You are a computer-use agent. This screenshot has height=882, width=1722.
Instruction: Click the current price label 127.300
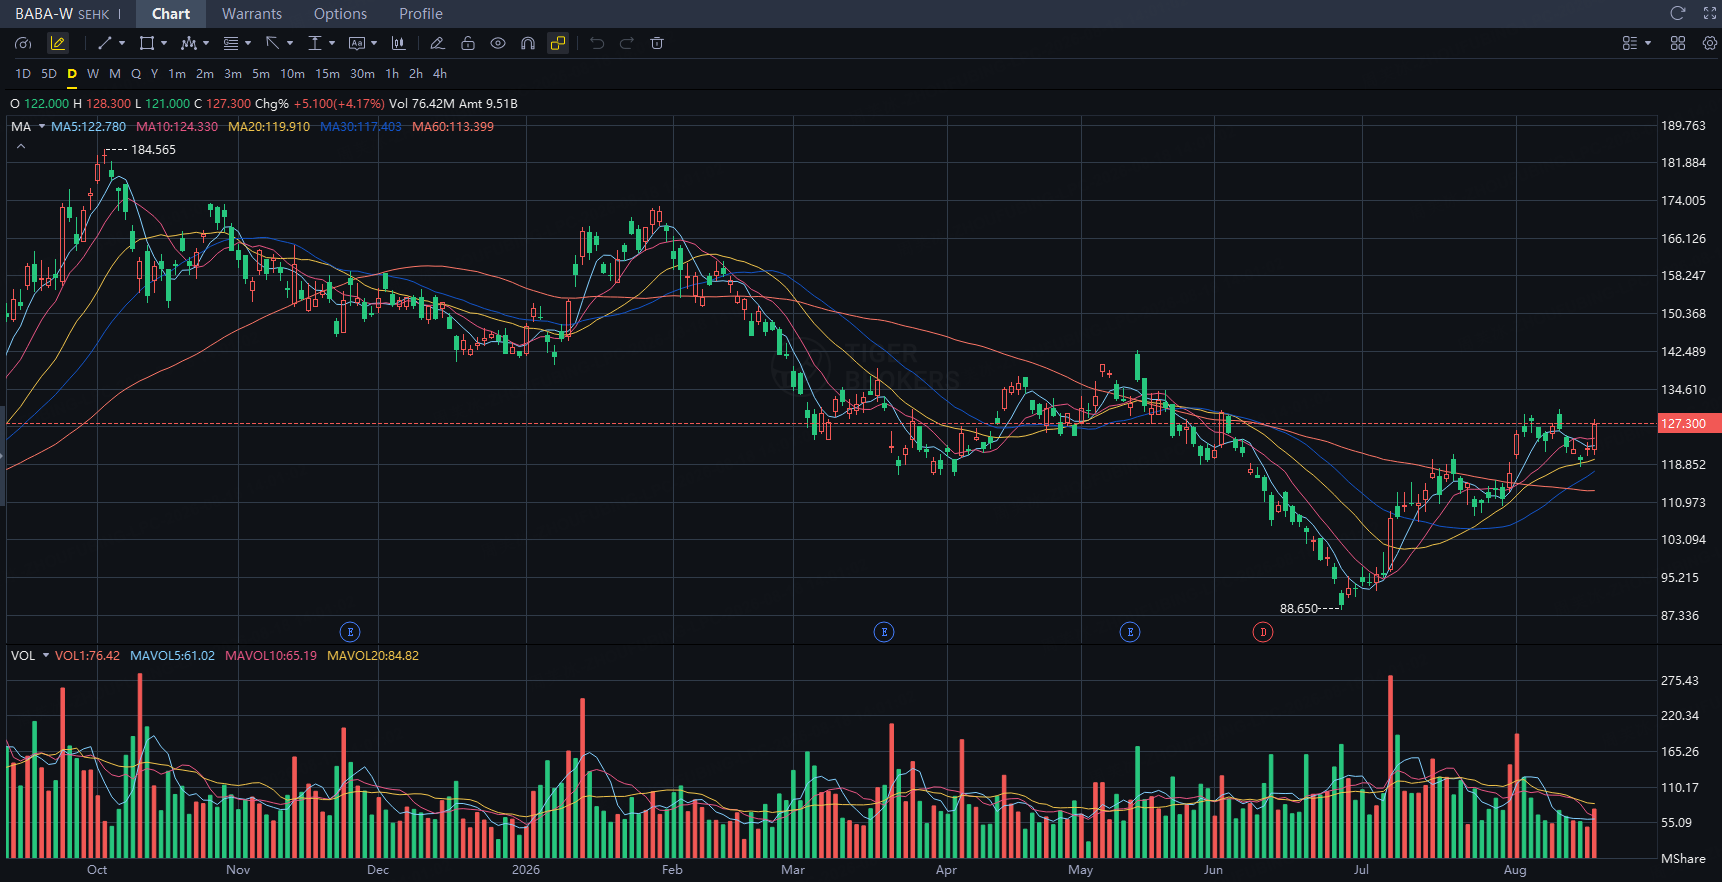click(1689, 424)
